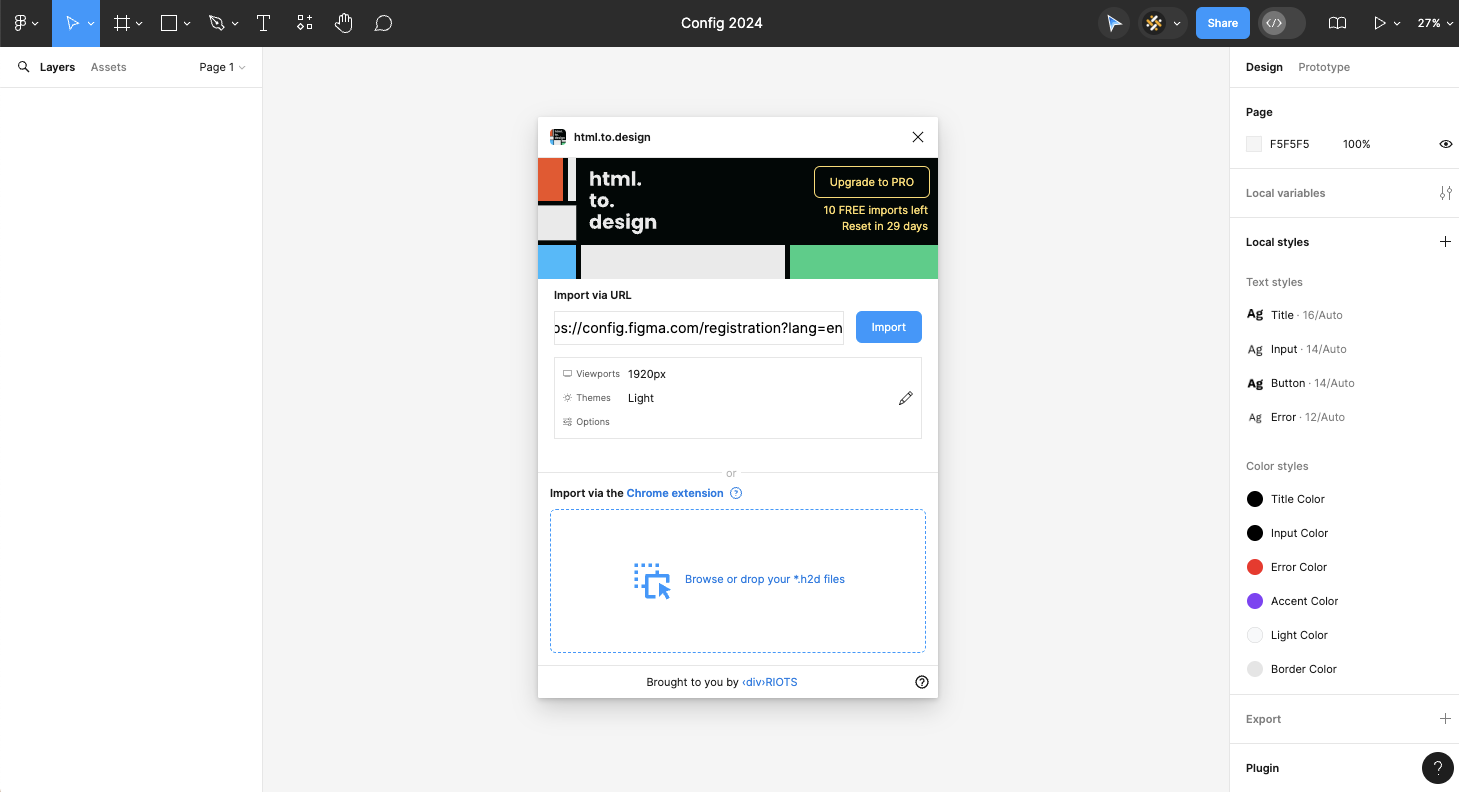Viewport: 1459px width, 792px height.
Task: Click Chrome extension help info icon
Action: point(736,493)
